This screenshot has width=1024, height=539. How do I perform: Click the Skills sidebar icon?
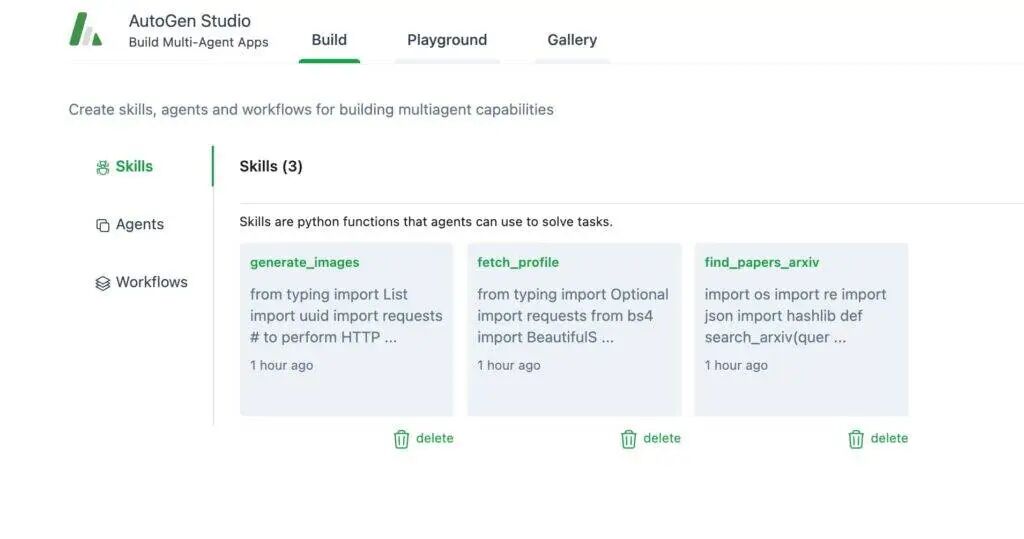102,167
